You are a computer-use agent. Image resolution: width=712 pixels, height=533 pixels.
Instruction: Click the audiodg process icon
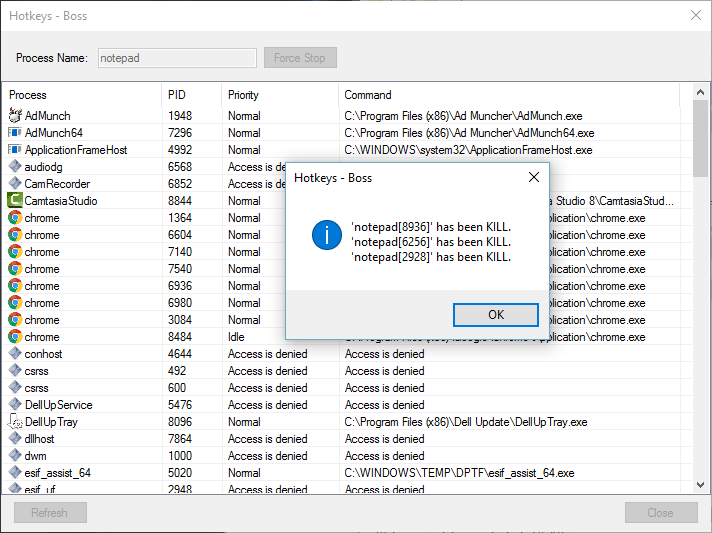(x=15, y=166)
